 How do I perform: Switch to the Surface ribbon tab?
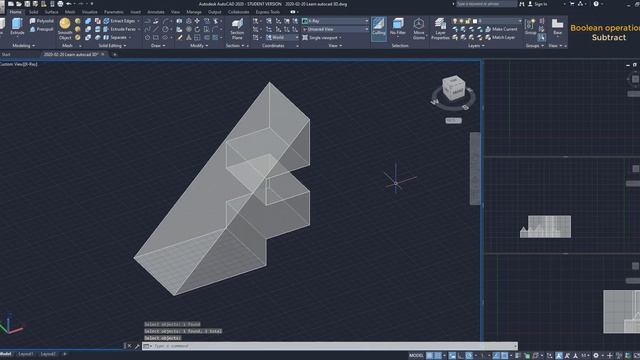coord(51,12)
